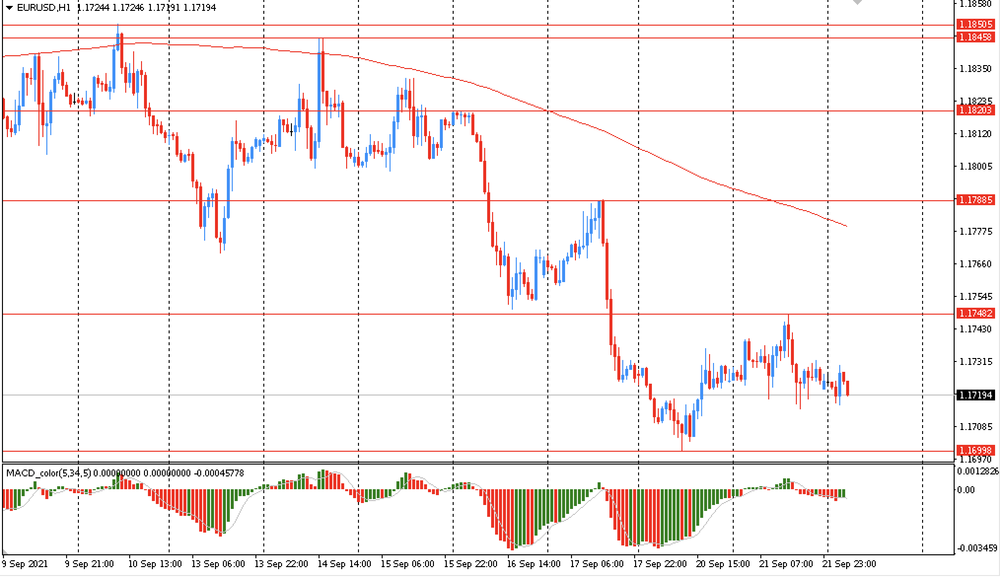Click the MACD scale value -0.003459

coord(978,548)
